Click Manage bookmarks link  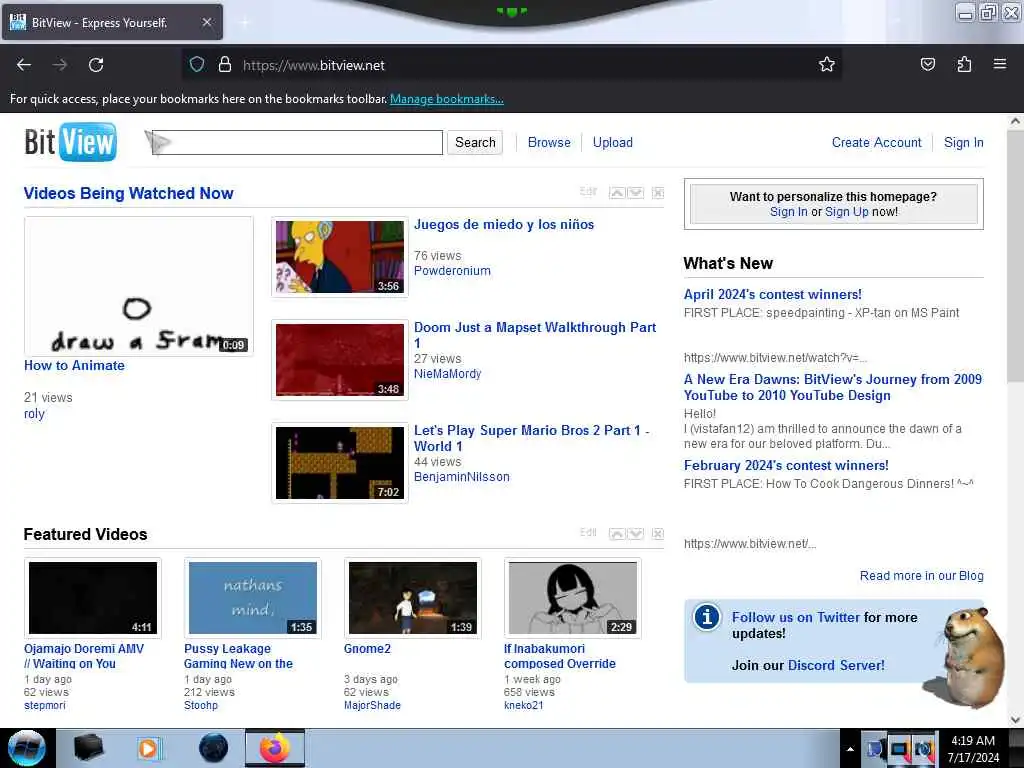(447, 99)
